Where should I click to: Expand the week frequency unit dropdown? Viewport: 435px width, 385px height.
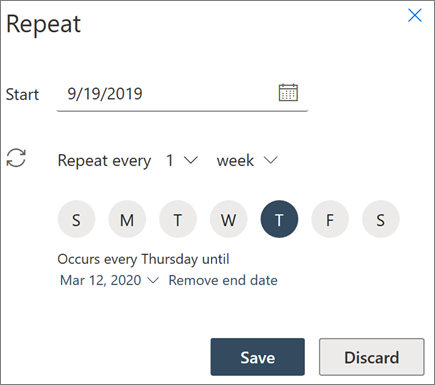click(x=247, y=160)
